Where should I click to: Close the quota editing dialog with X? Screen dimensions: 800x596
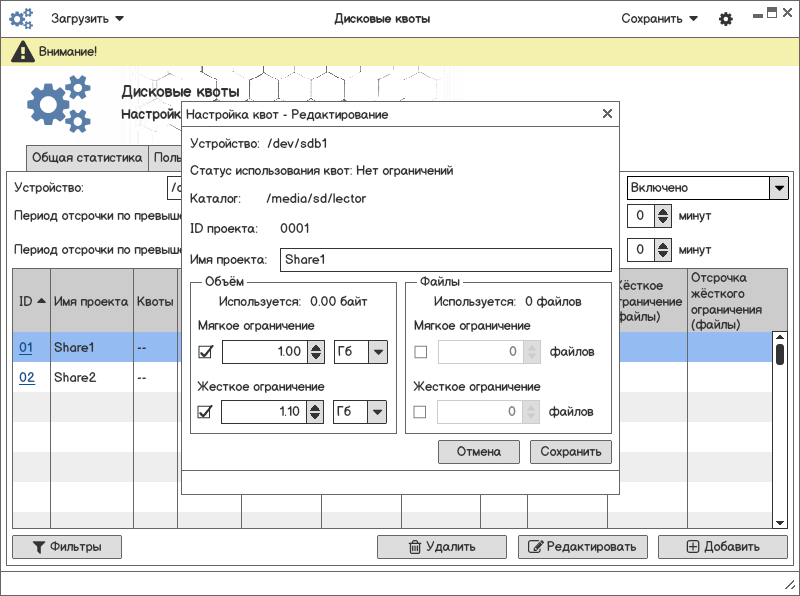point(607,115)
